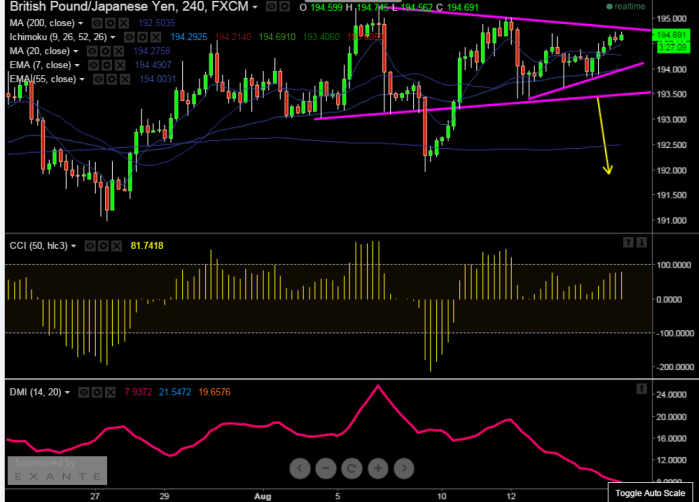Viewport: 699px width, 502px height.
Task: Remove the EMA (7, close) indicator
Action: pyautogui.click(x=120, y=65)
